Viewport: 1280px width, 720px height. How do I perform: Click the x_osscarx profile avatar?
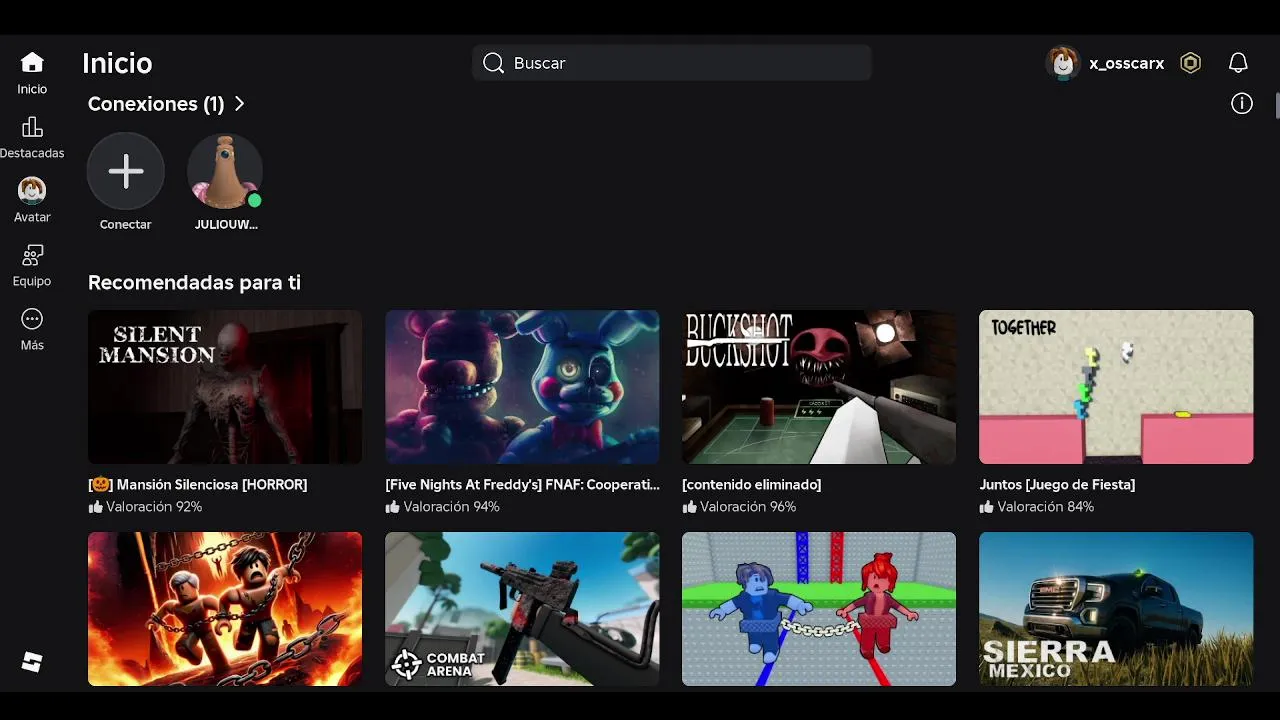(1063, 63)
